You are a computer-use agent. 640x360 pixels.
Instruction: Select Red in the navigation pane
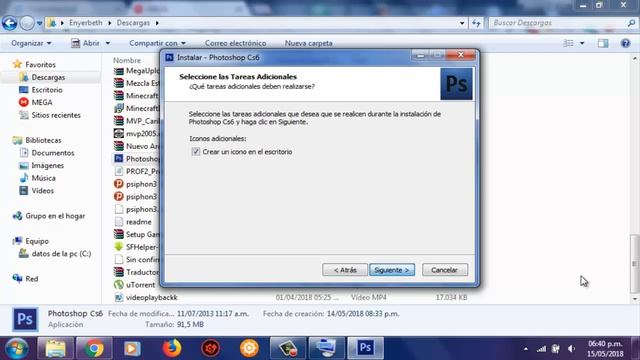(31, 279)
